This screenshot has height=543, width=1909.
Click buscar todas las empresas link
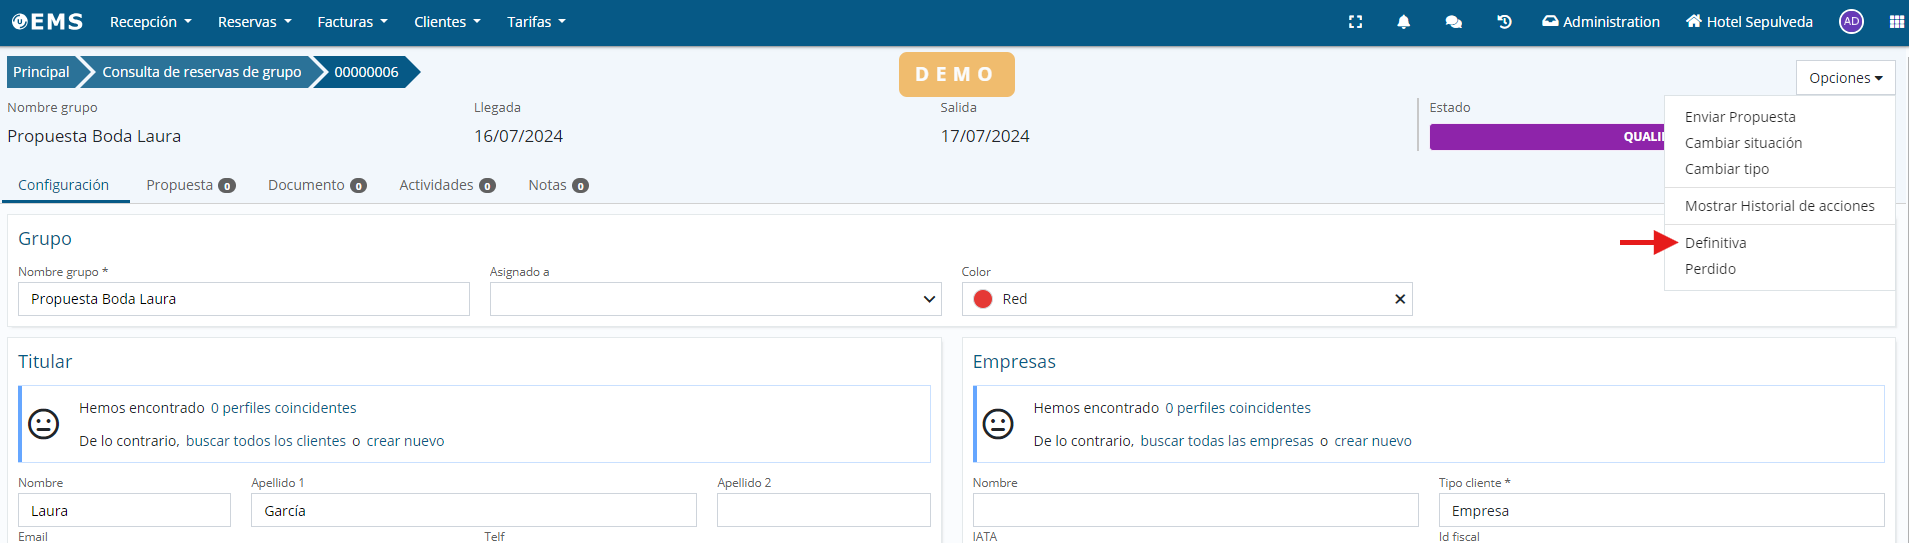point(1226,441)
